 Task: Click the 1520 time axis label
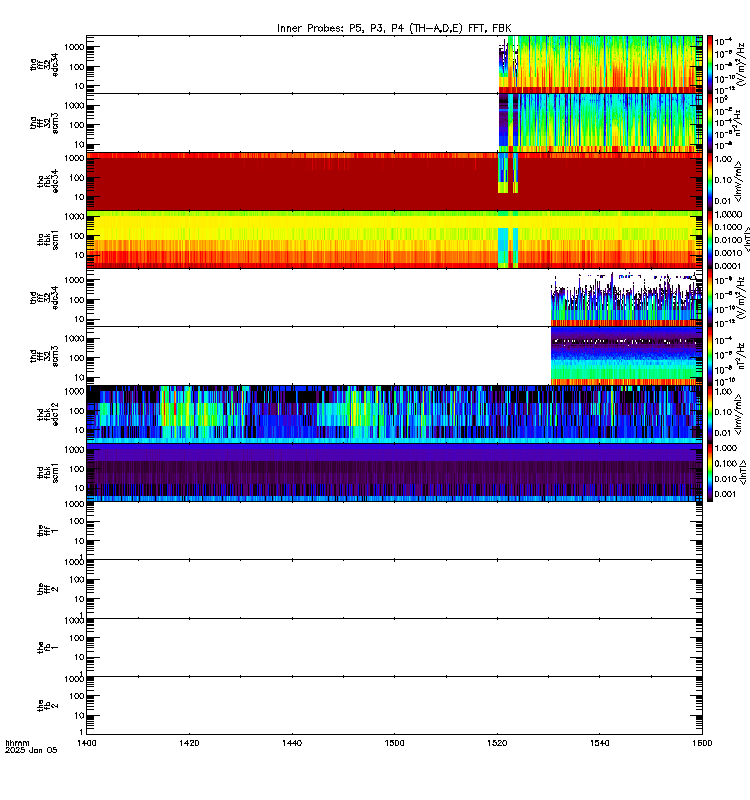pyautogui.click(x=497, y=743)
